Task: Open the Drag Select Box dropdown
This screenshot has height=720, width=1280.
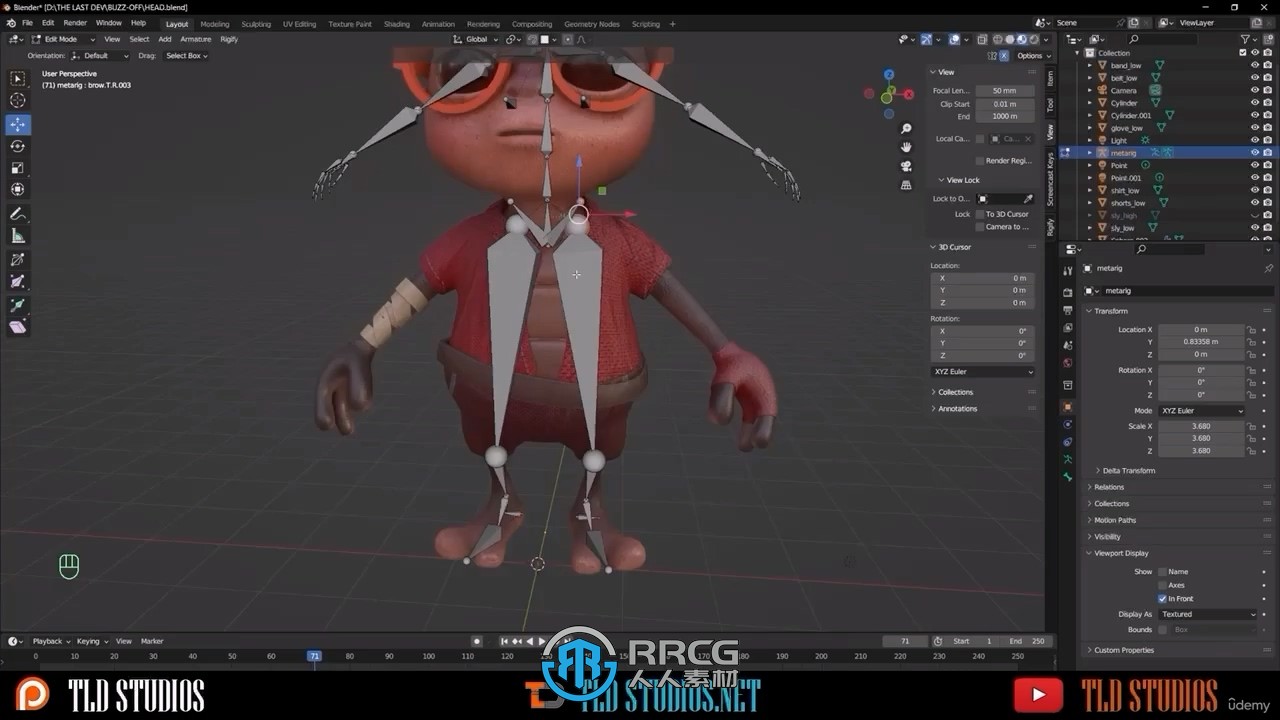Action: click(187, 56)
